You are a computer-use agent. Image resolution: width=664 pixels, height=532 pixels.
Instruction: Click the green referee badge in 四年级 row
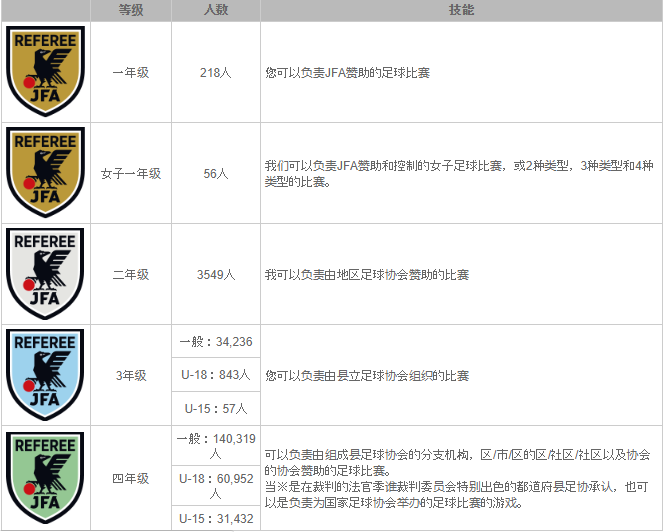[45, 477]
